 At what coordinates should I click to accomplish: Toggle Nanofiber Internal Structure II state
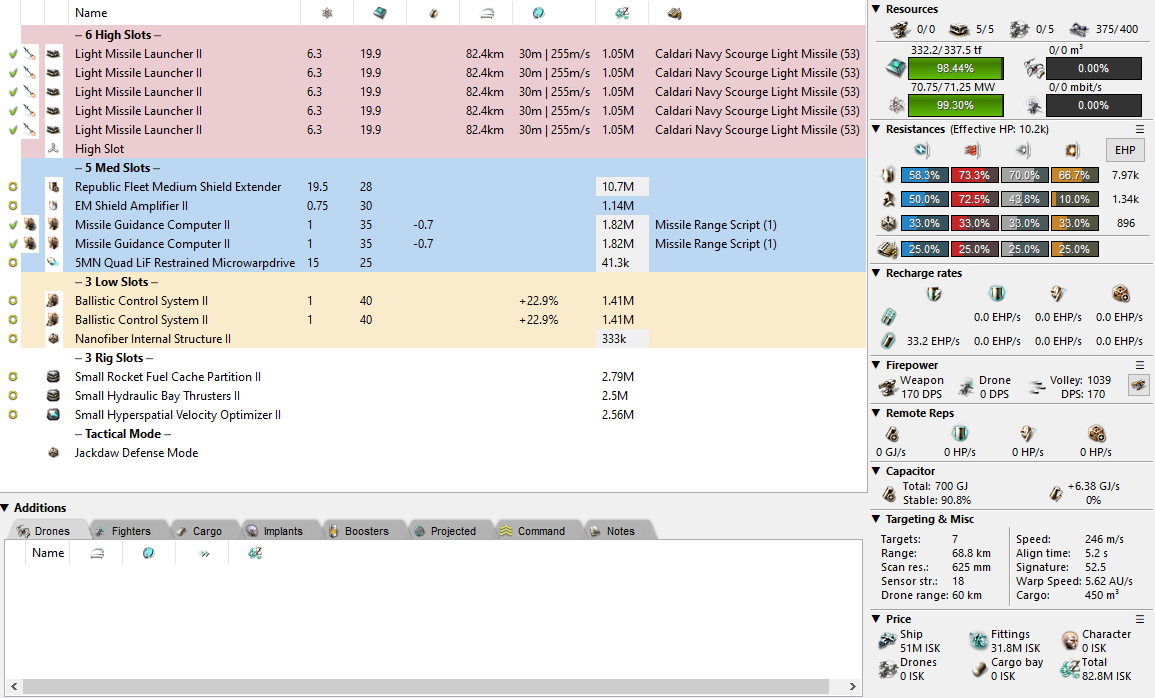pos(13,339)
